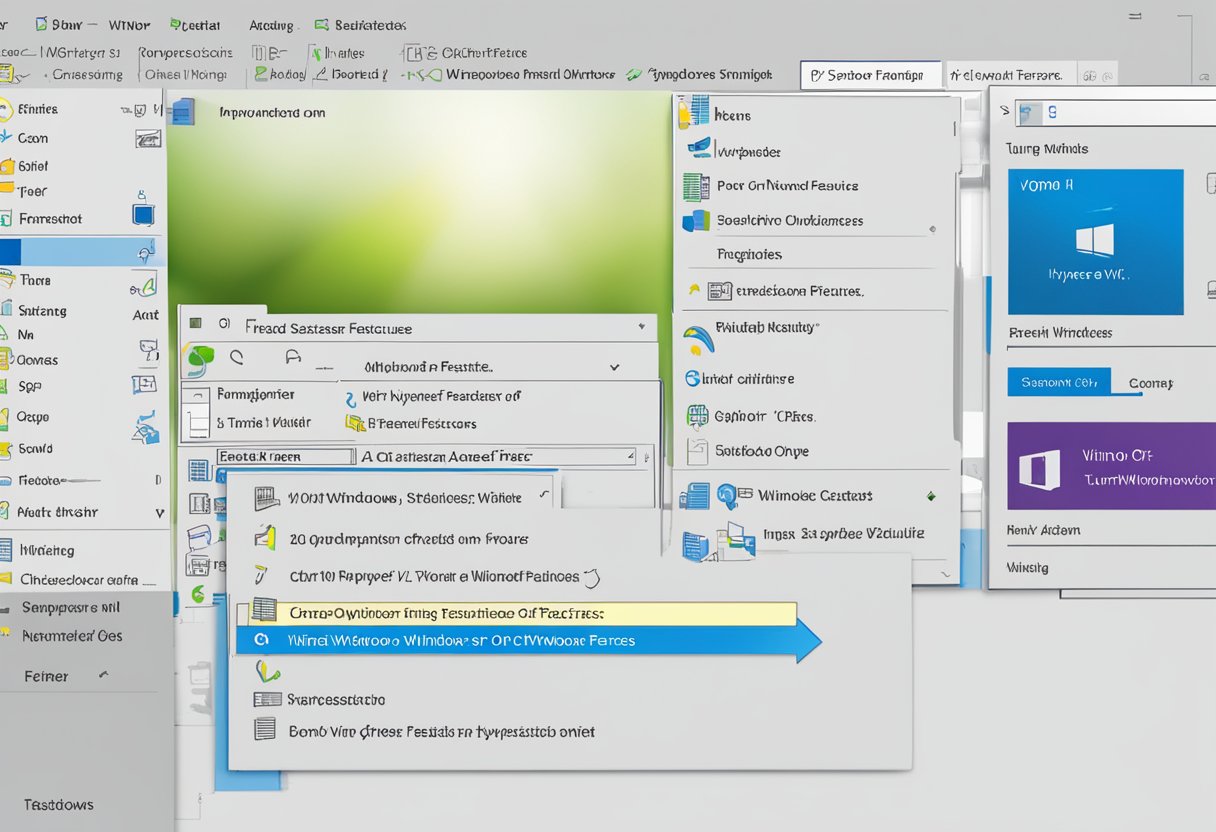Click the blue Sosnoint button
This screenshot has width=1216, height=832.
click(x=1058, y=382)
